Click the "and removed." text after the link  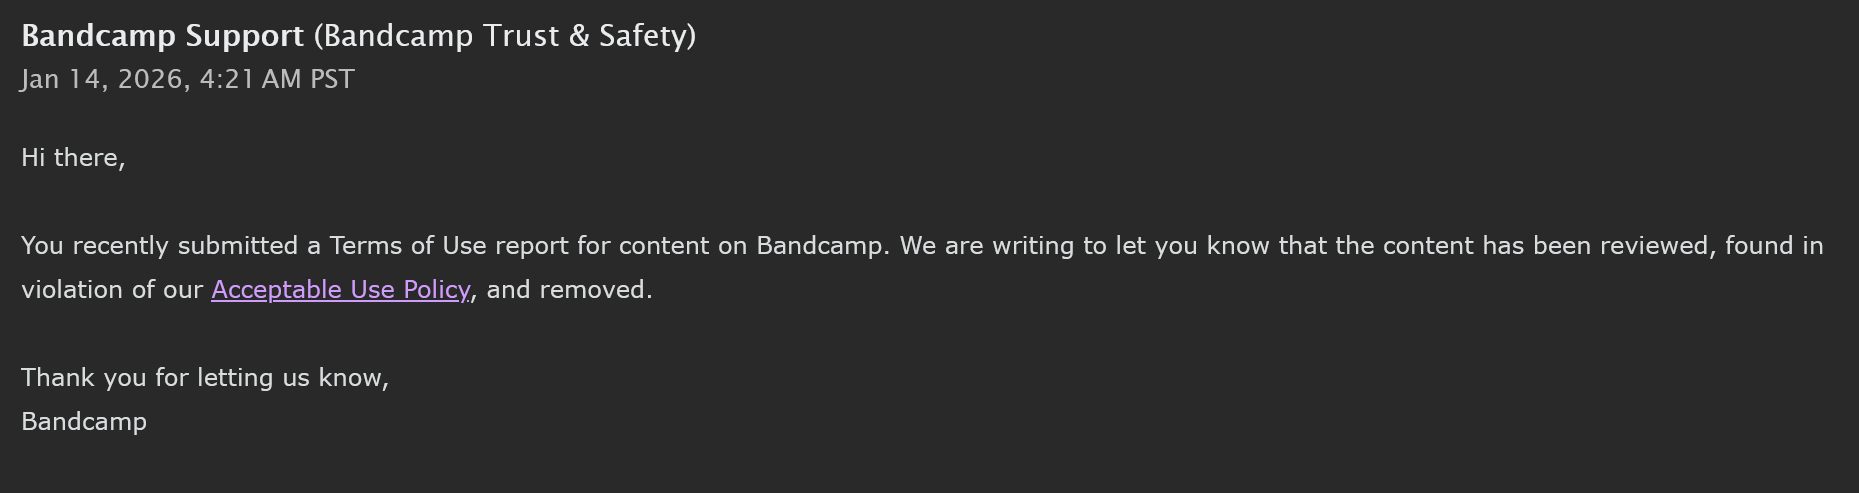(569, 290)
